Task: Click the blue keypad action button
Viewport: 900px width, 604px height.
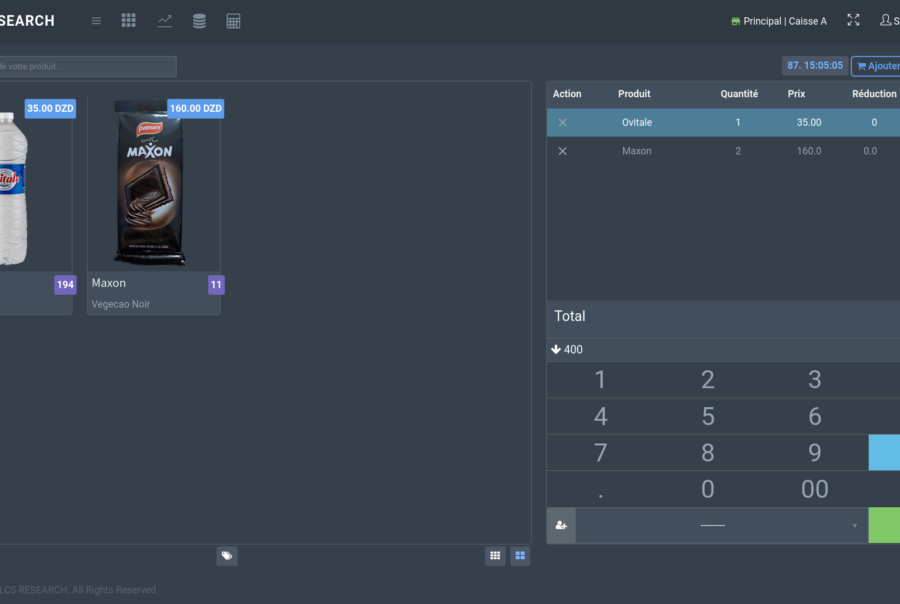Action: coord(884,452)
